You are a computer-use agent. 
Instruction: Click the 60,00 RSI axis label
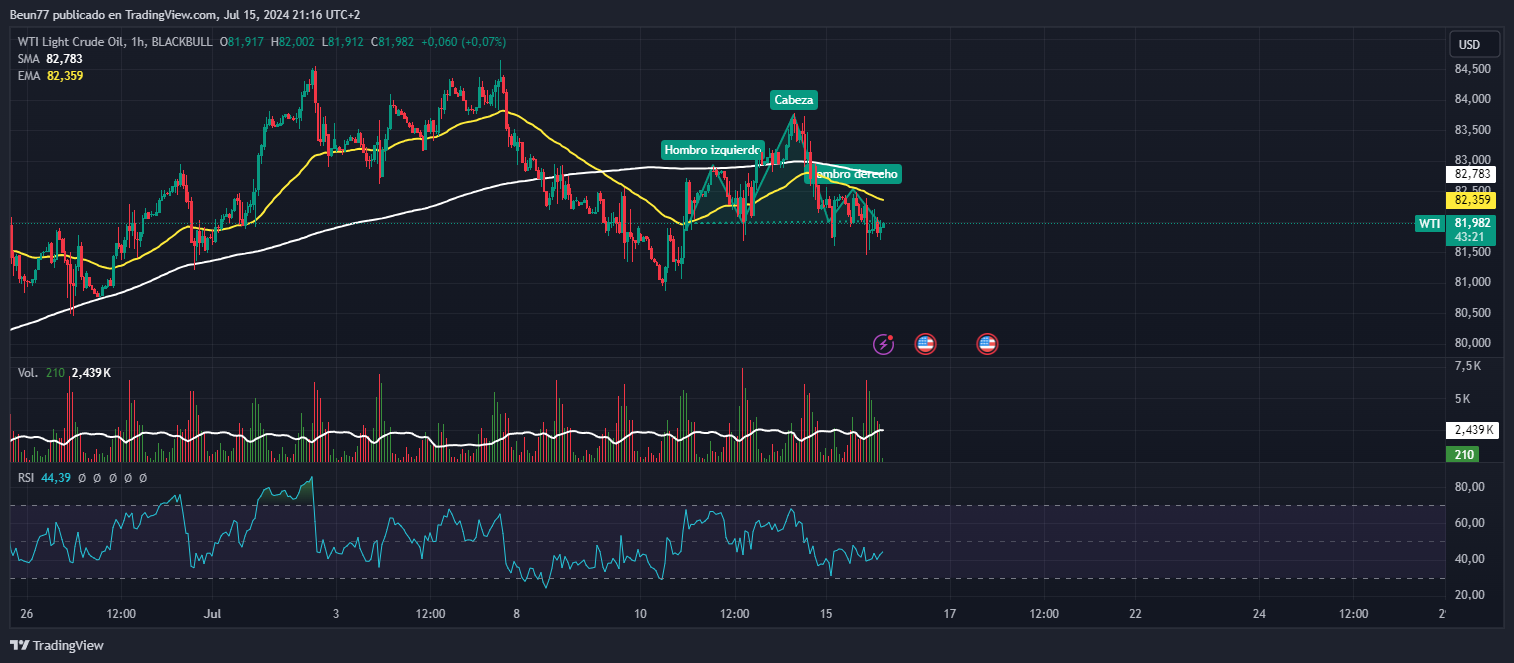click(x=1470, y=523)
